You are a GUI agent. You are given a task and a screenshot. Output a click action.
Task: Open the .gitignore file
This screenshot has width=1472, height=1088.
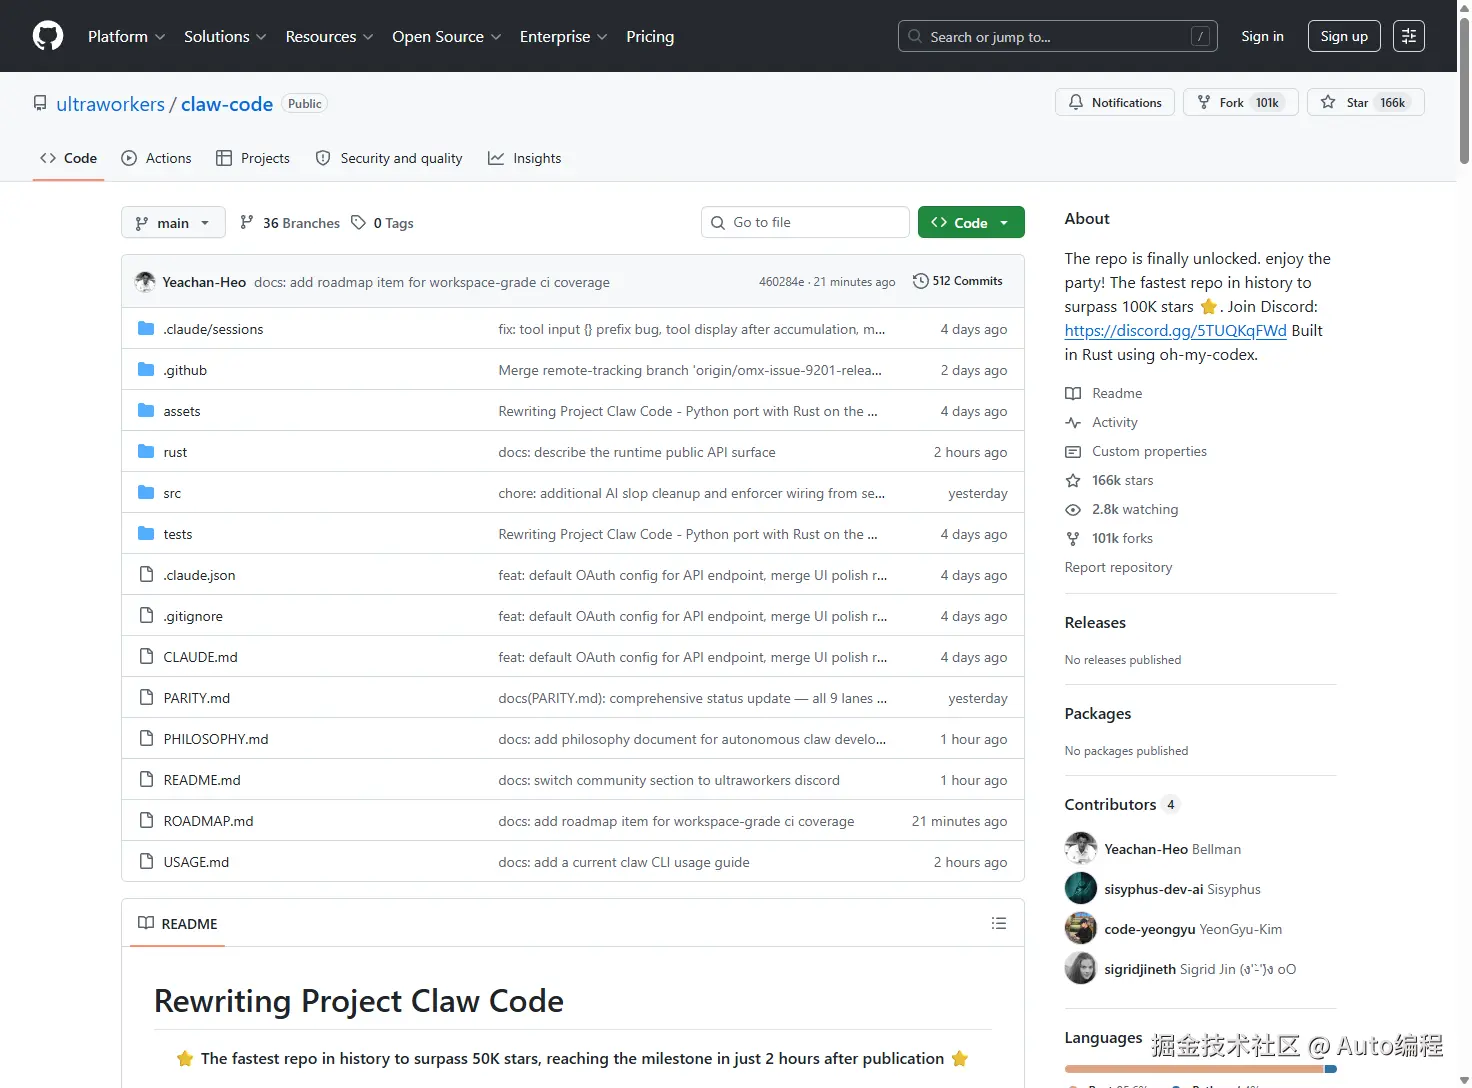coord(193,616)
